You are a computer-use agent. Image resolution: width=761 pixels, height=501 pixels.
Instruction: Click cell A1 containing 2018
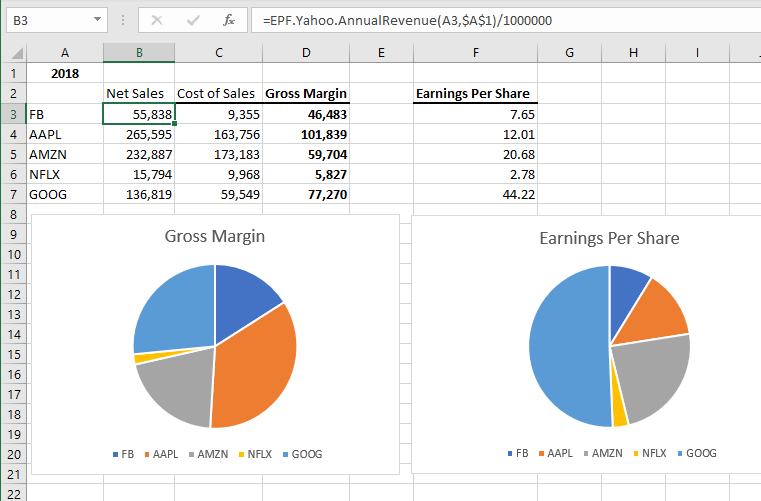[65, 73]
